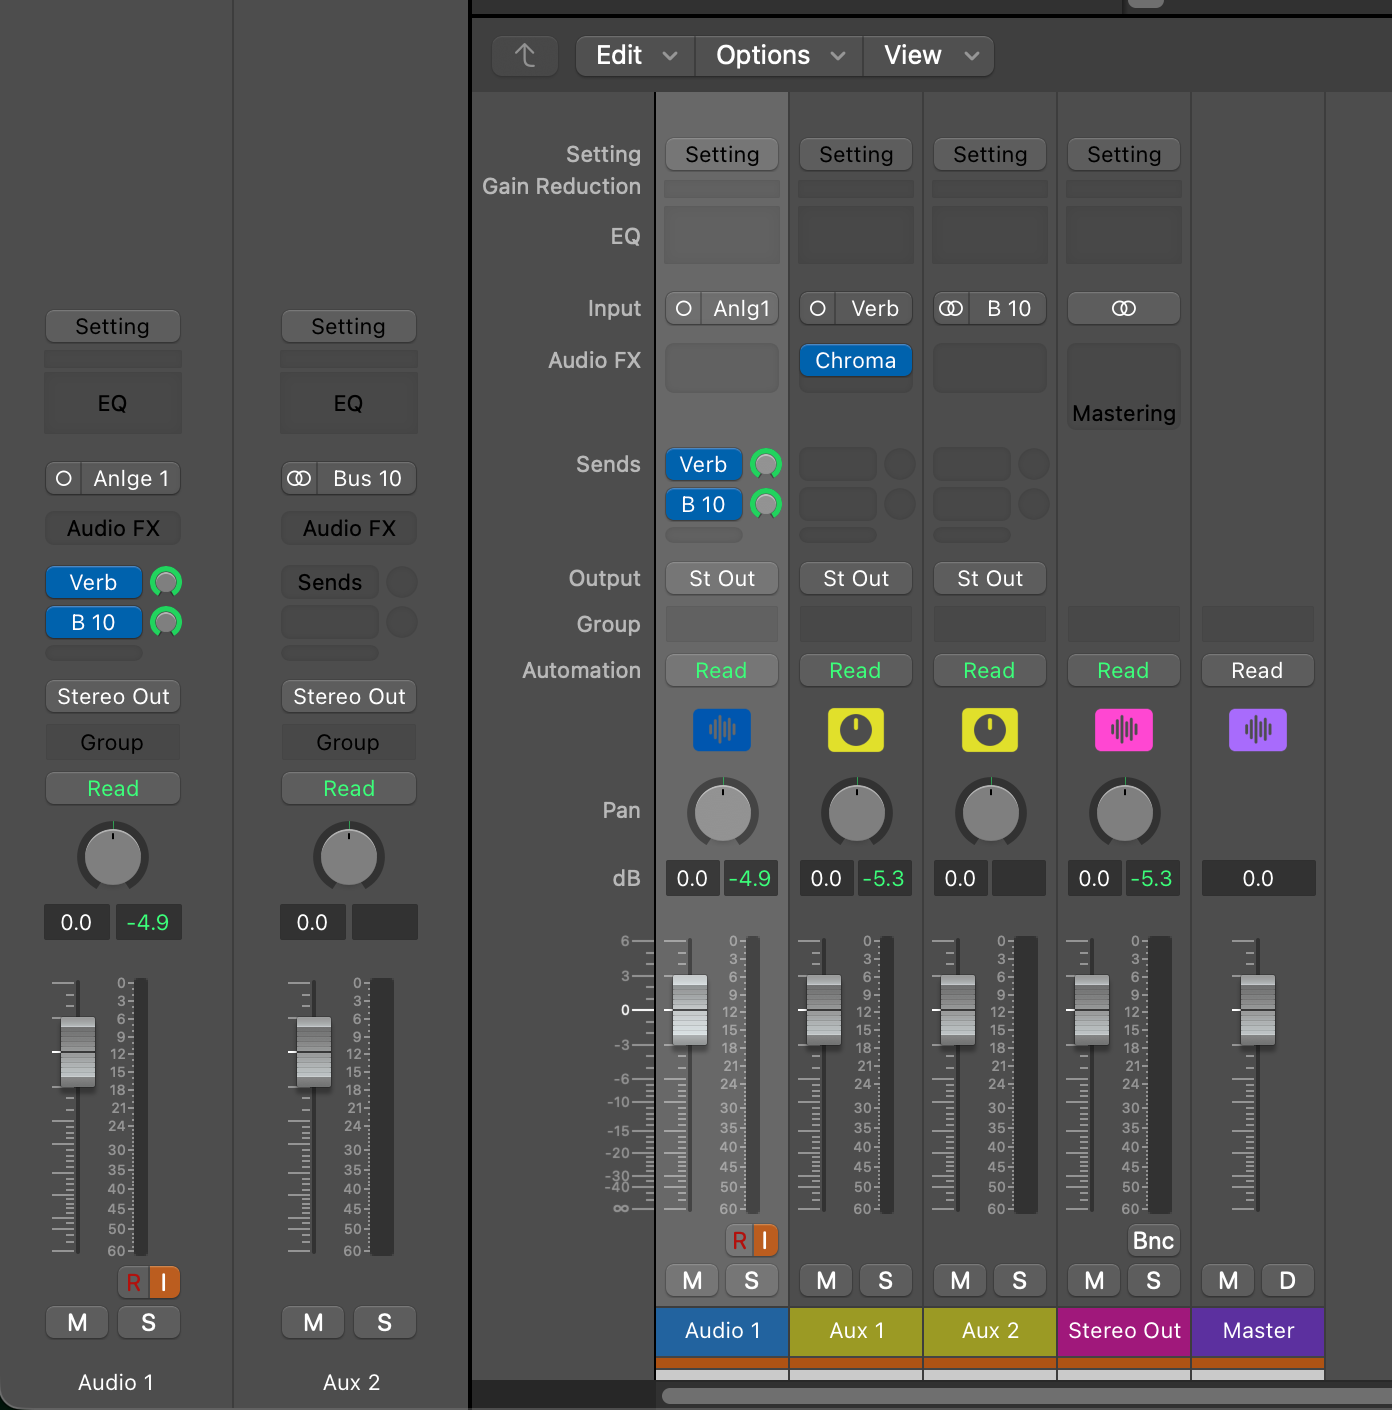Click the Group slot on inspector Audio 1

click(x=113, y=742)
